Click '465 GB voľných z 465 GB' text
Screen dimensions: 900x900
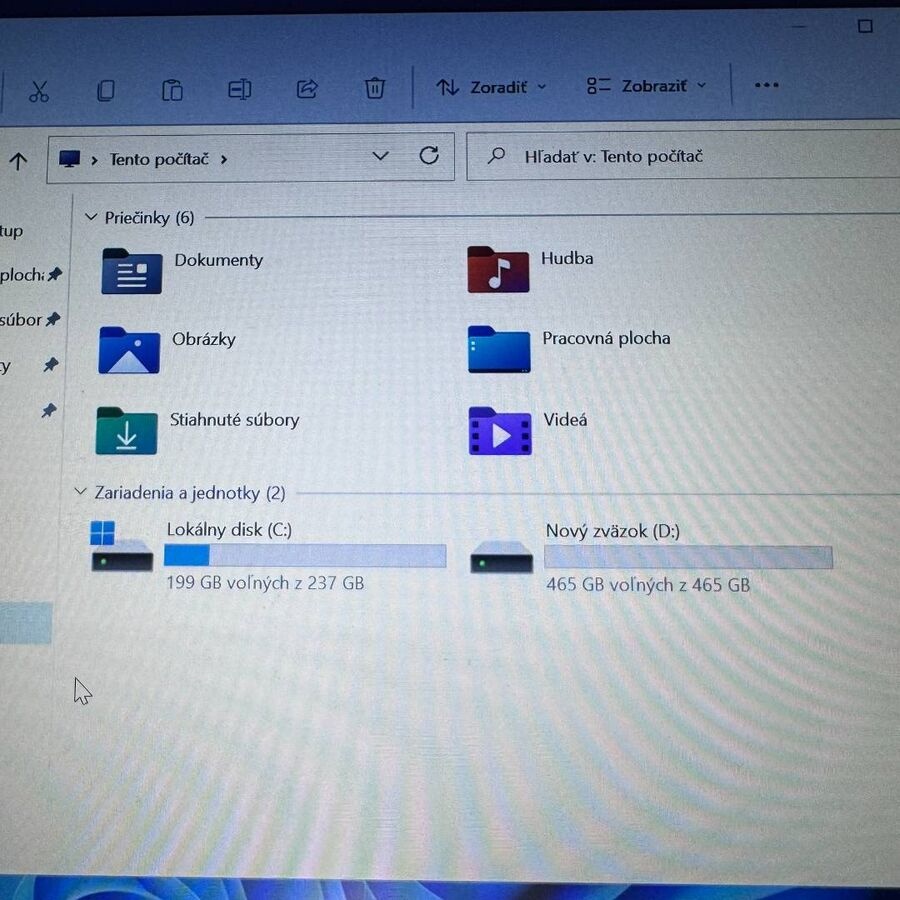tap(648, 585)
